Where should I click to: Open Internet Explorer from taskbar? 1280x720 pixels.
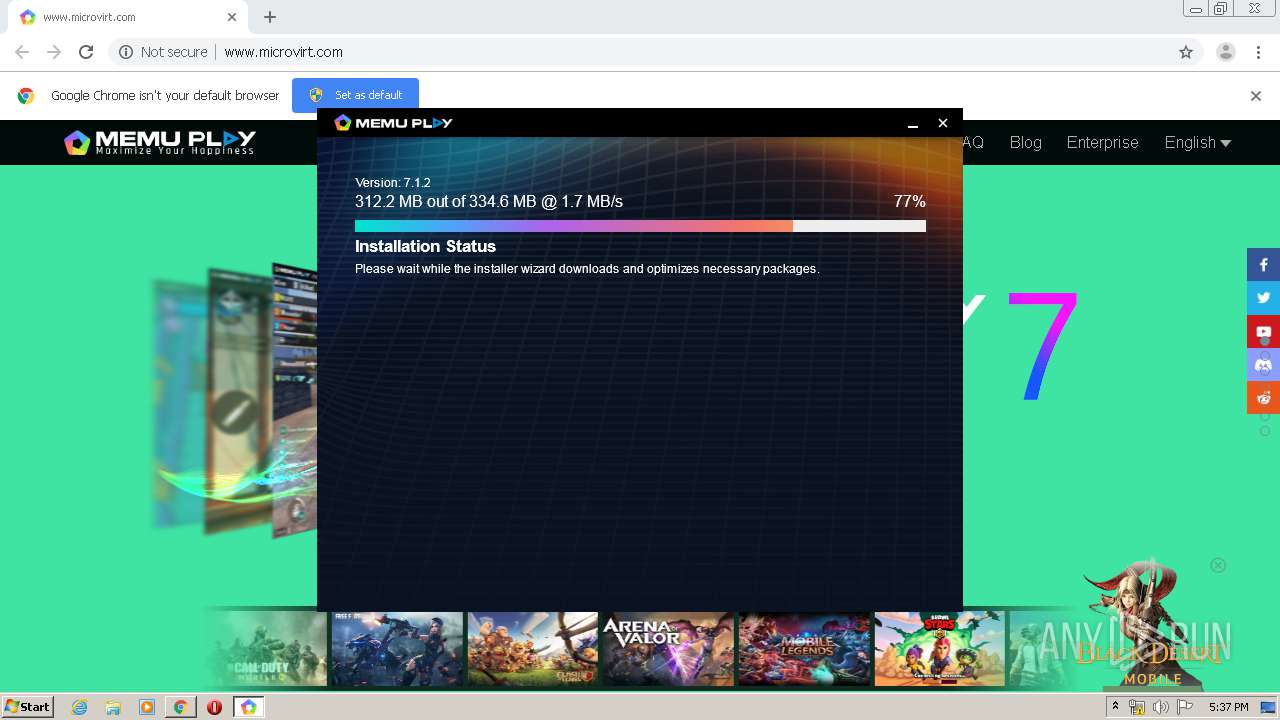point(80,707)
